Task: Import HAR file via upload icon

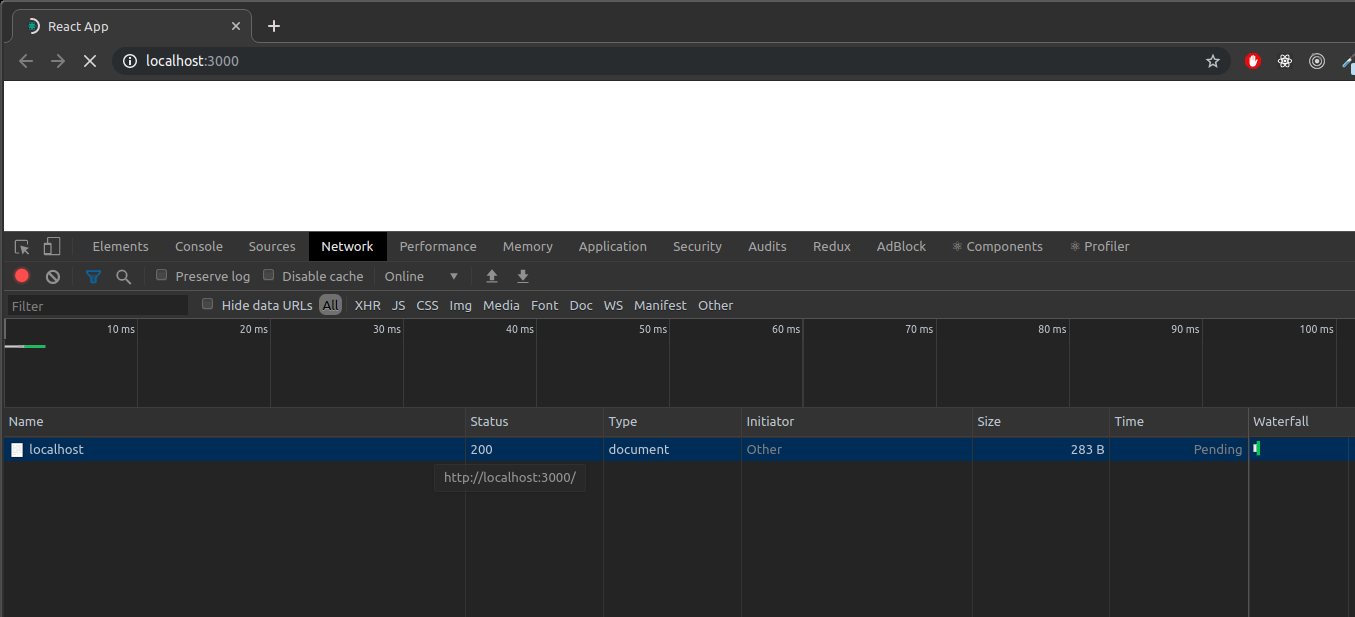Action: [490, 276]
